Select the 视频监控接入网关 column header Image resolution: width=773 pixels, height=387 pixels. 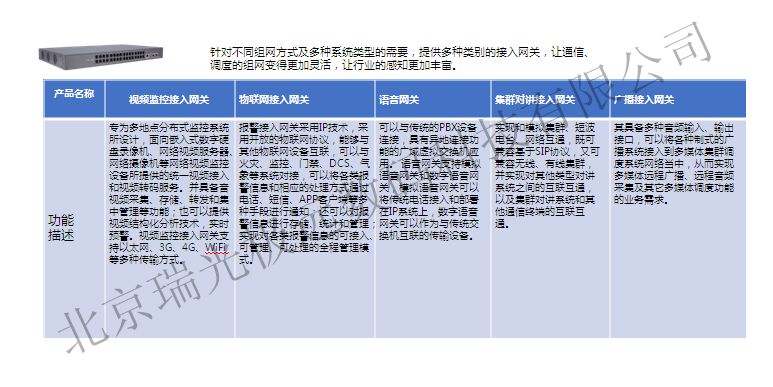(x=170, y=99)
